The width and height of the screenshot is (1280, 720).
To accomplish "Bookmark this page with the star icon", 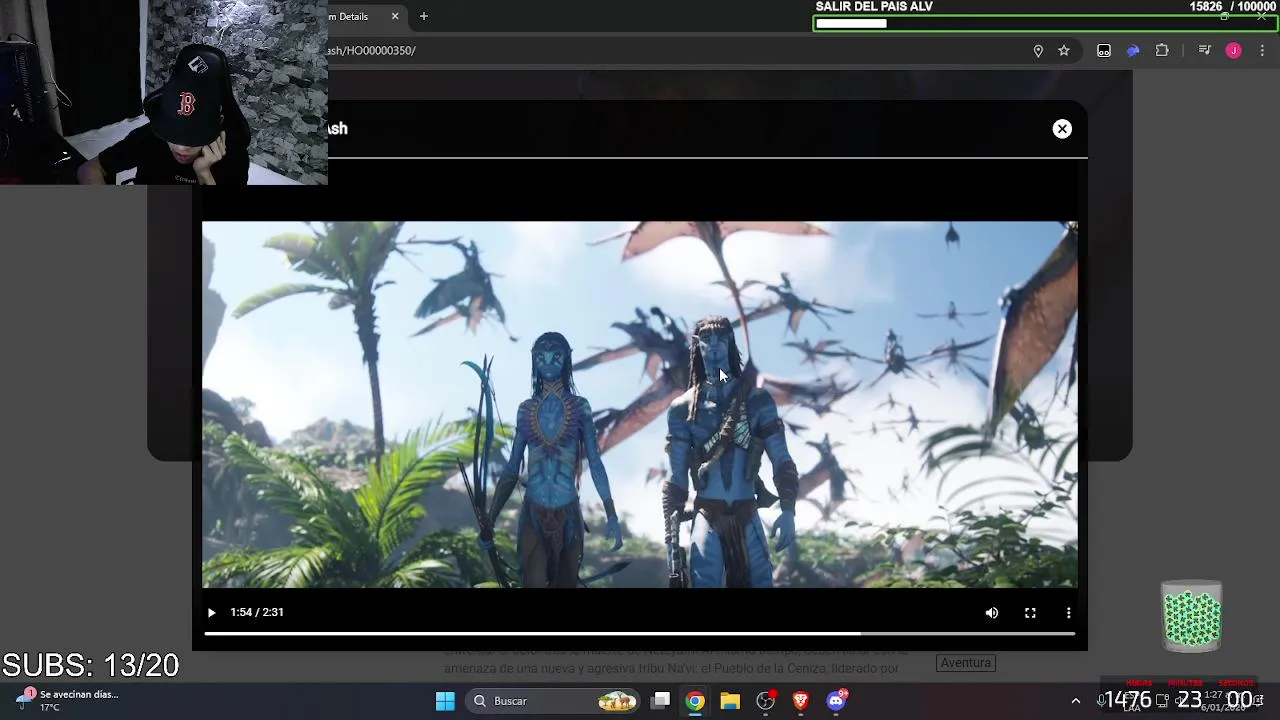I will tap(1064, 51).
